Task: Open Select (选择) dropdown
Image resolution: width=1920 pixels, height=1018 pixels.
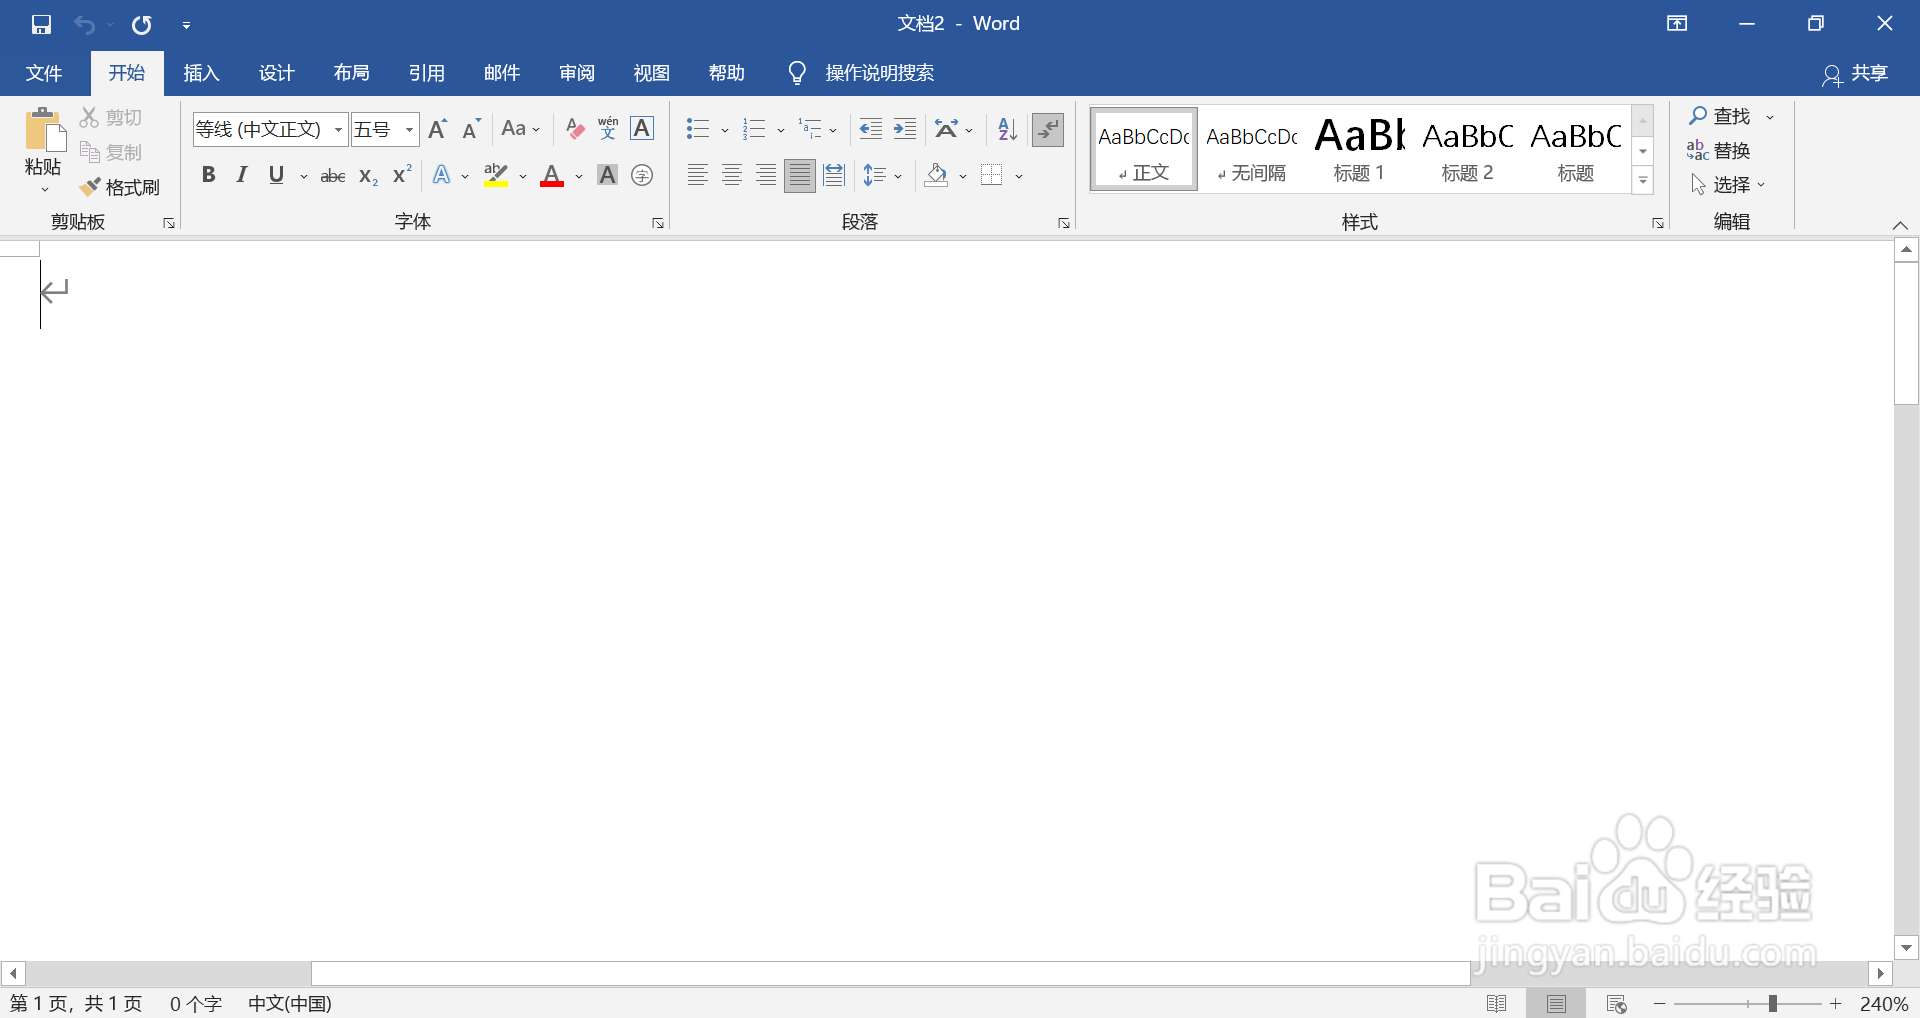Action: pyautogui.click(x=1728, y=185)
